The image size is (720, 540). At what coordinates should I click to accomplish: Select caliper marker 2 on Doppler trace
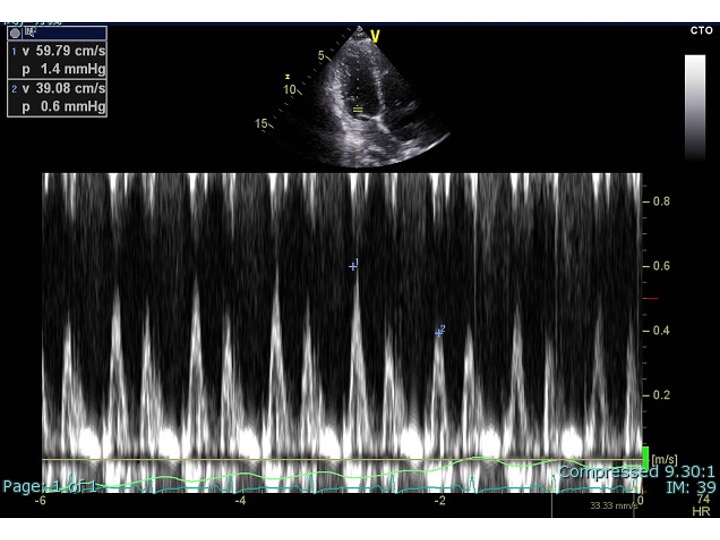click(438, 331)
